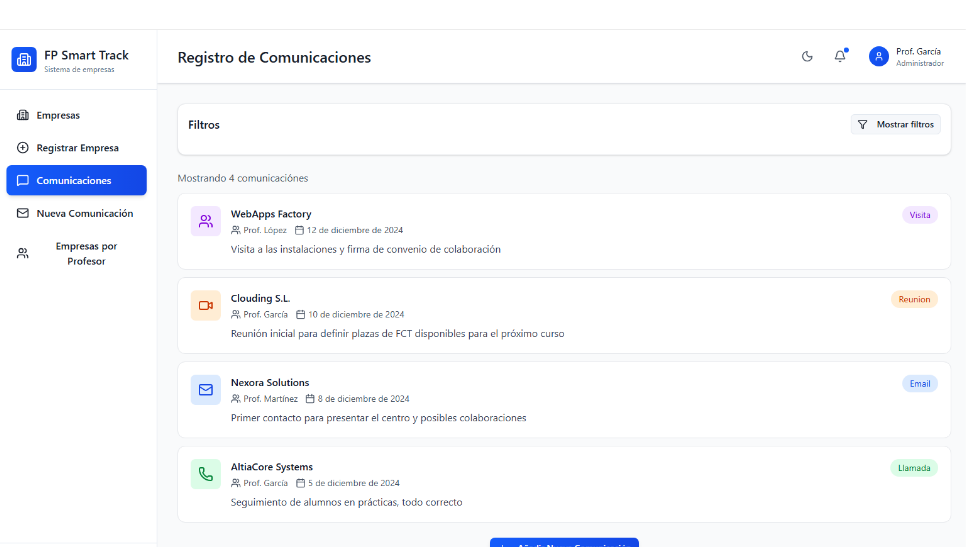The image size is (977, 547).
Task: Click the Nexora Solutions envelope icon
Action: [x=206, y=390]
